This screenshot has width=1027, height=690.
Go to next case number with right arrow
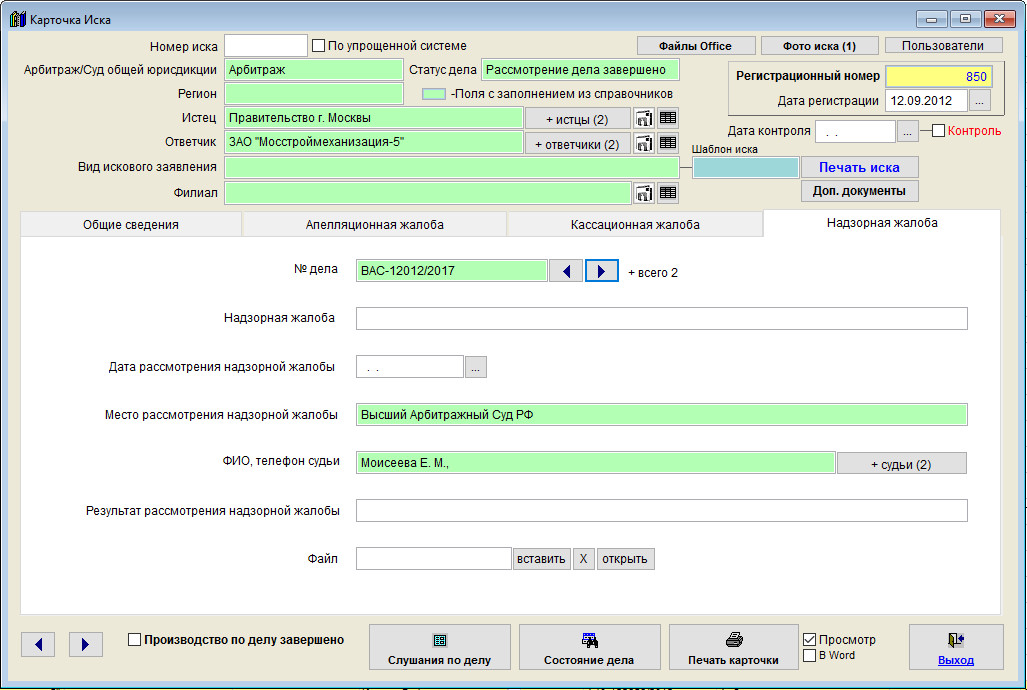point(601,271)
